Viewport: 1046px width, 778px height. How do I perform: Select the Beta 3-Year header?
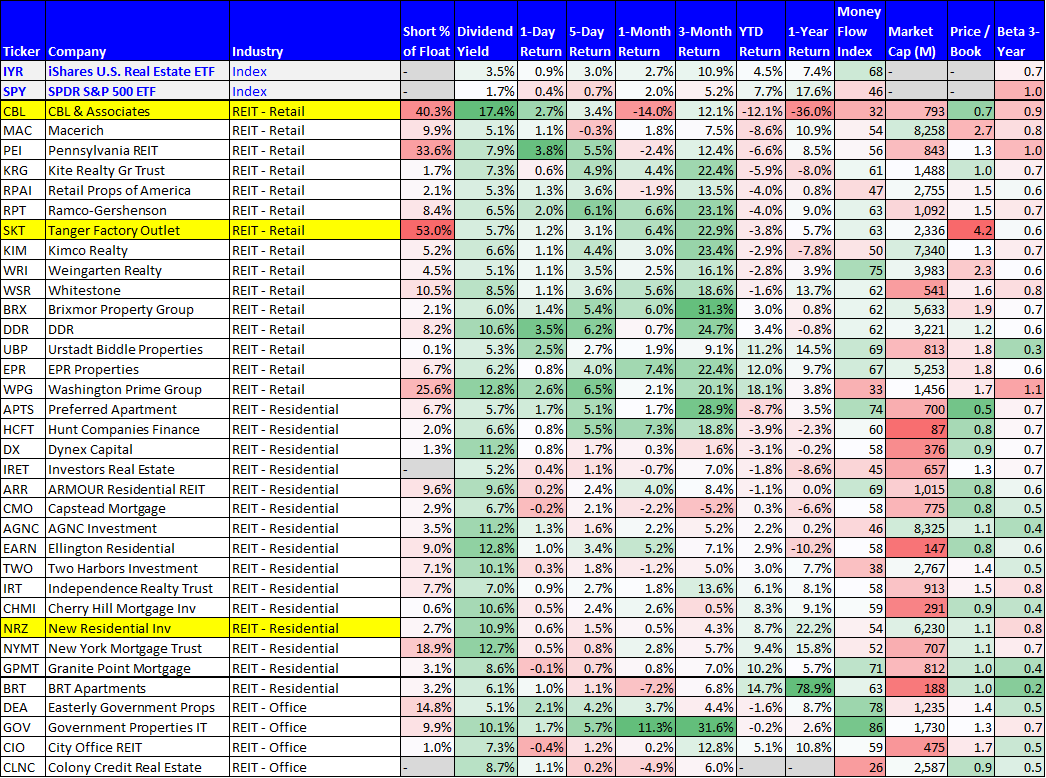1020,31
